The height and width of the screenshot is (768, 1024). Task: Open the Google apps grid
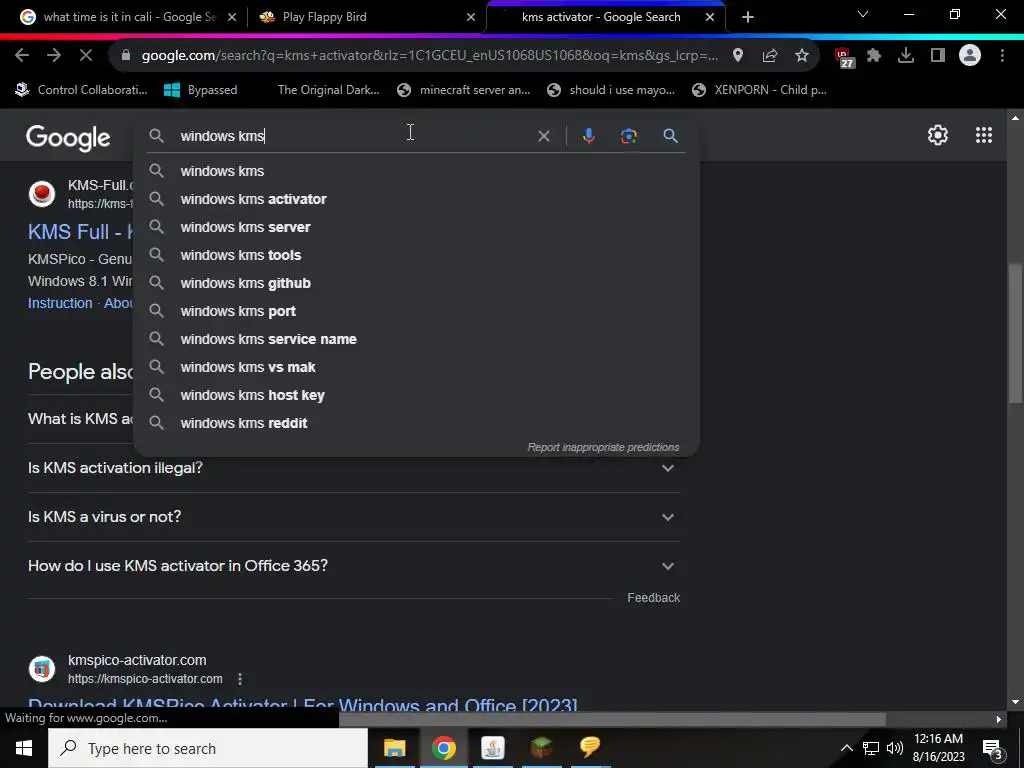pos(984,135)
